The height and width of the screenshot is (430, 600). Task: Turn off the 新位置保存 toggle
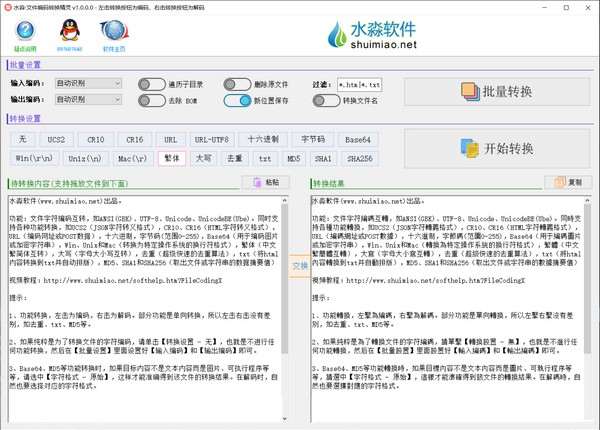point(238,100)
